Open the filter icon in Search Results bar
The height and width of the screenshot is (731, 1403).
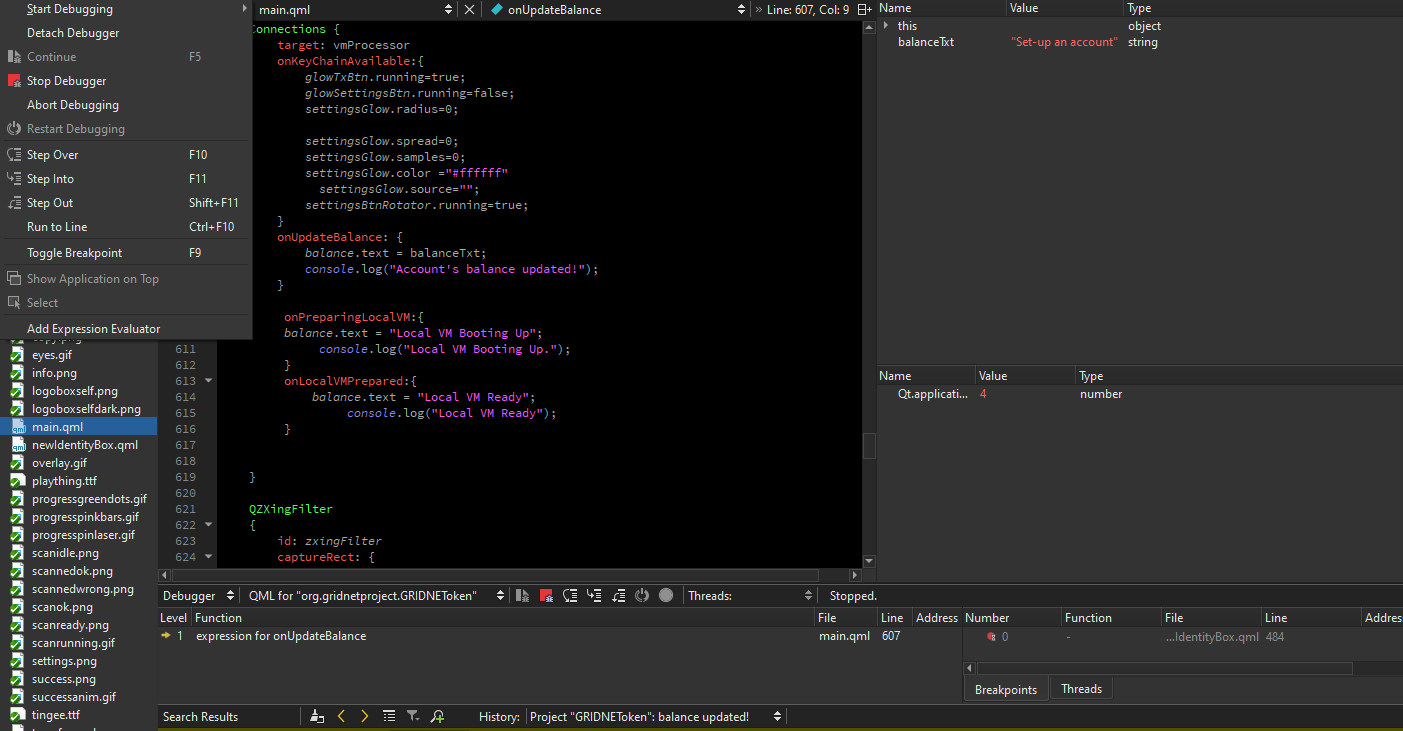pos(413,716)
